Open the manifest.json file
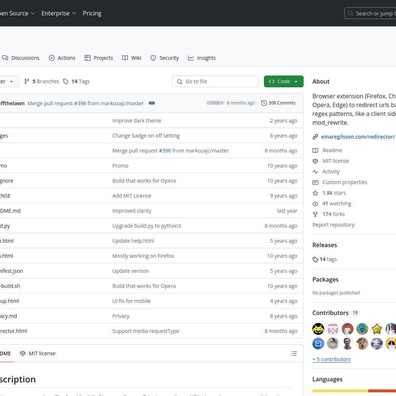 tap(12, 271)
